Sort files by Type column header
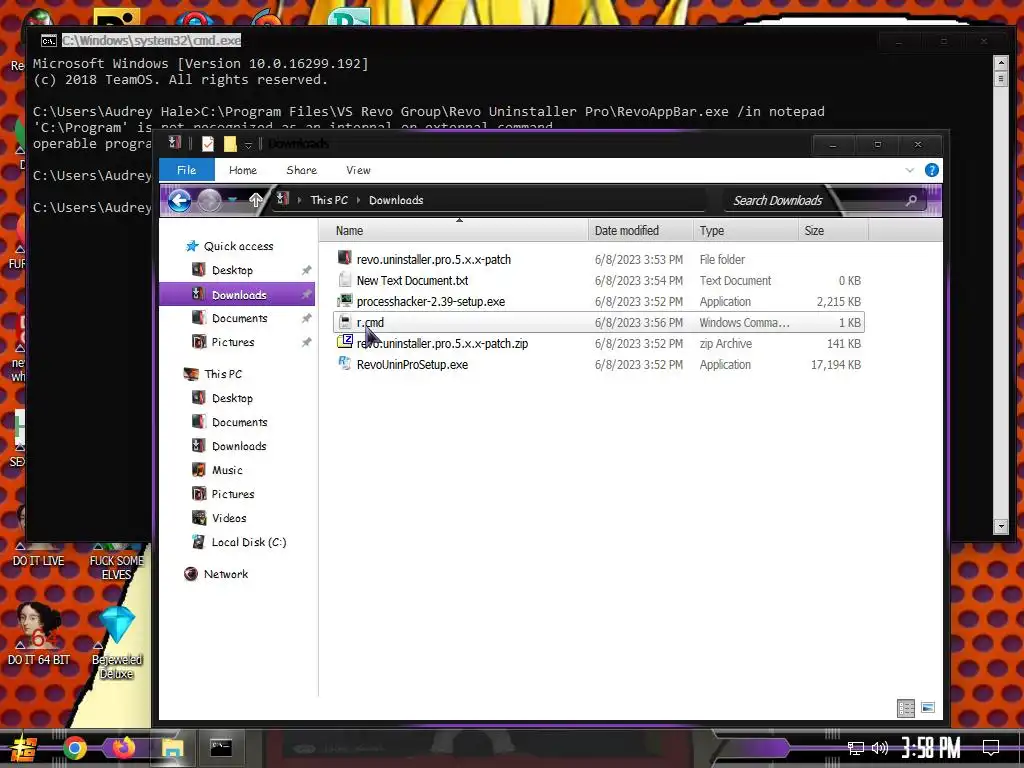The image size is (1024, 768). pos(746,231)
